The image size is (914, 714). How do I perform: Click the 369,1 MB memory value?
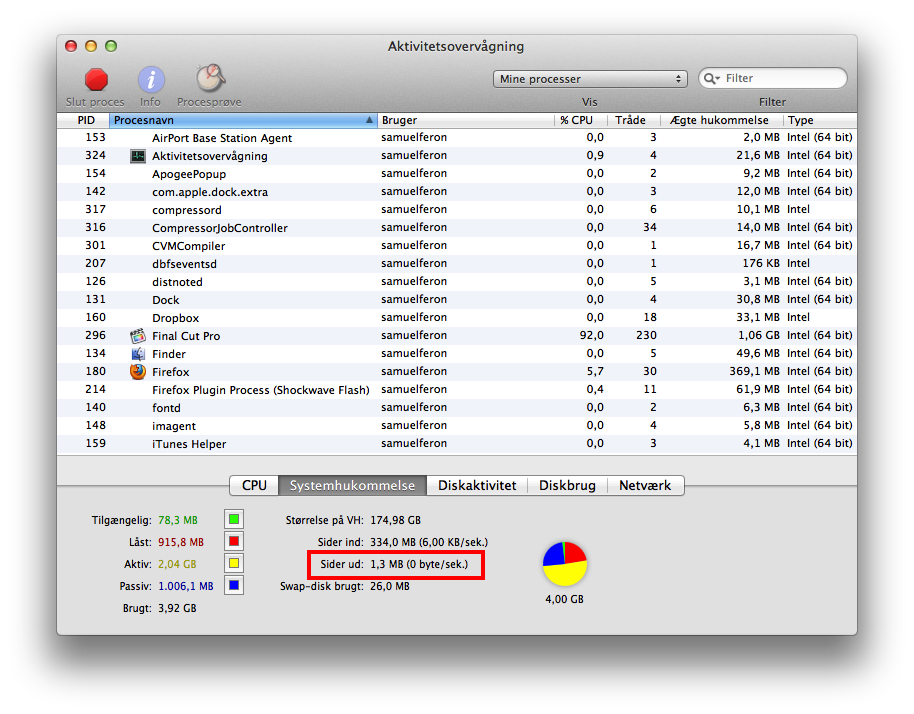(x=754, y=372)
